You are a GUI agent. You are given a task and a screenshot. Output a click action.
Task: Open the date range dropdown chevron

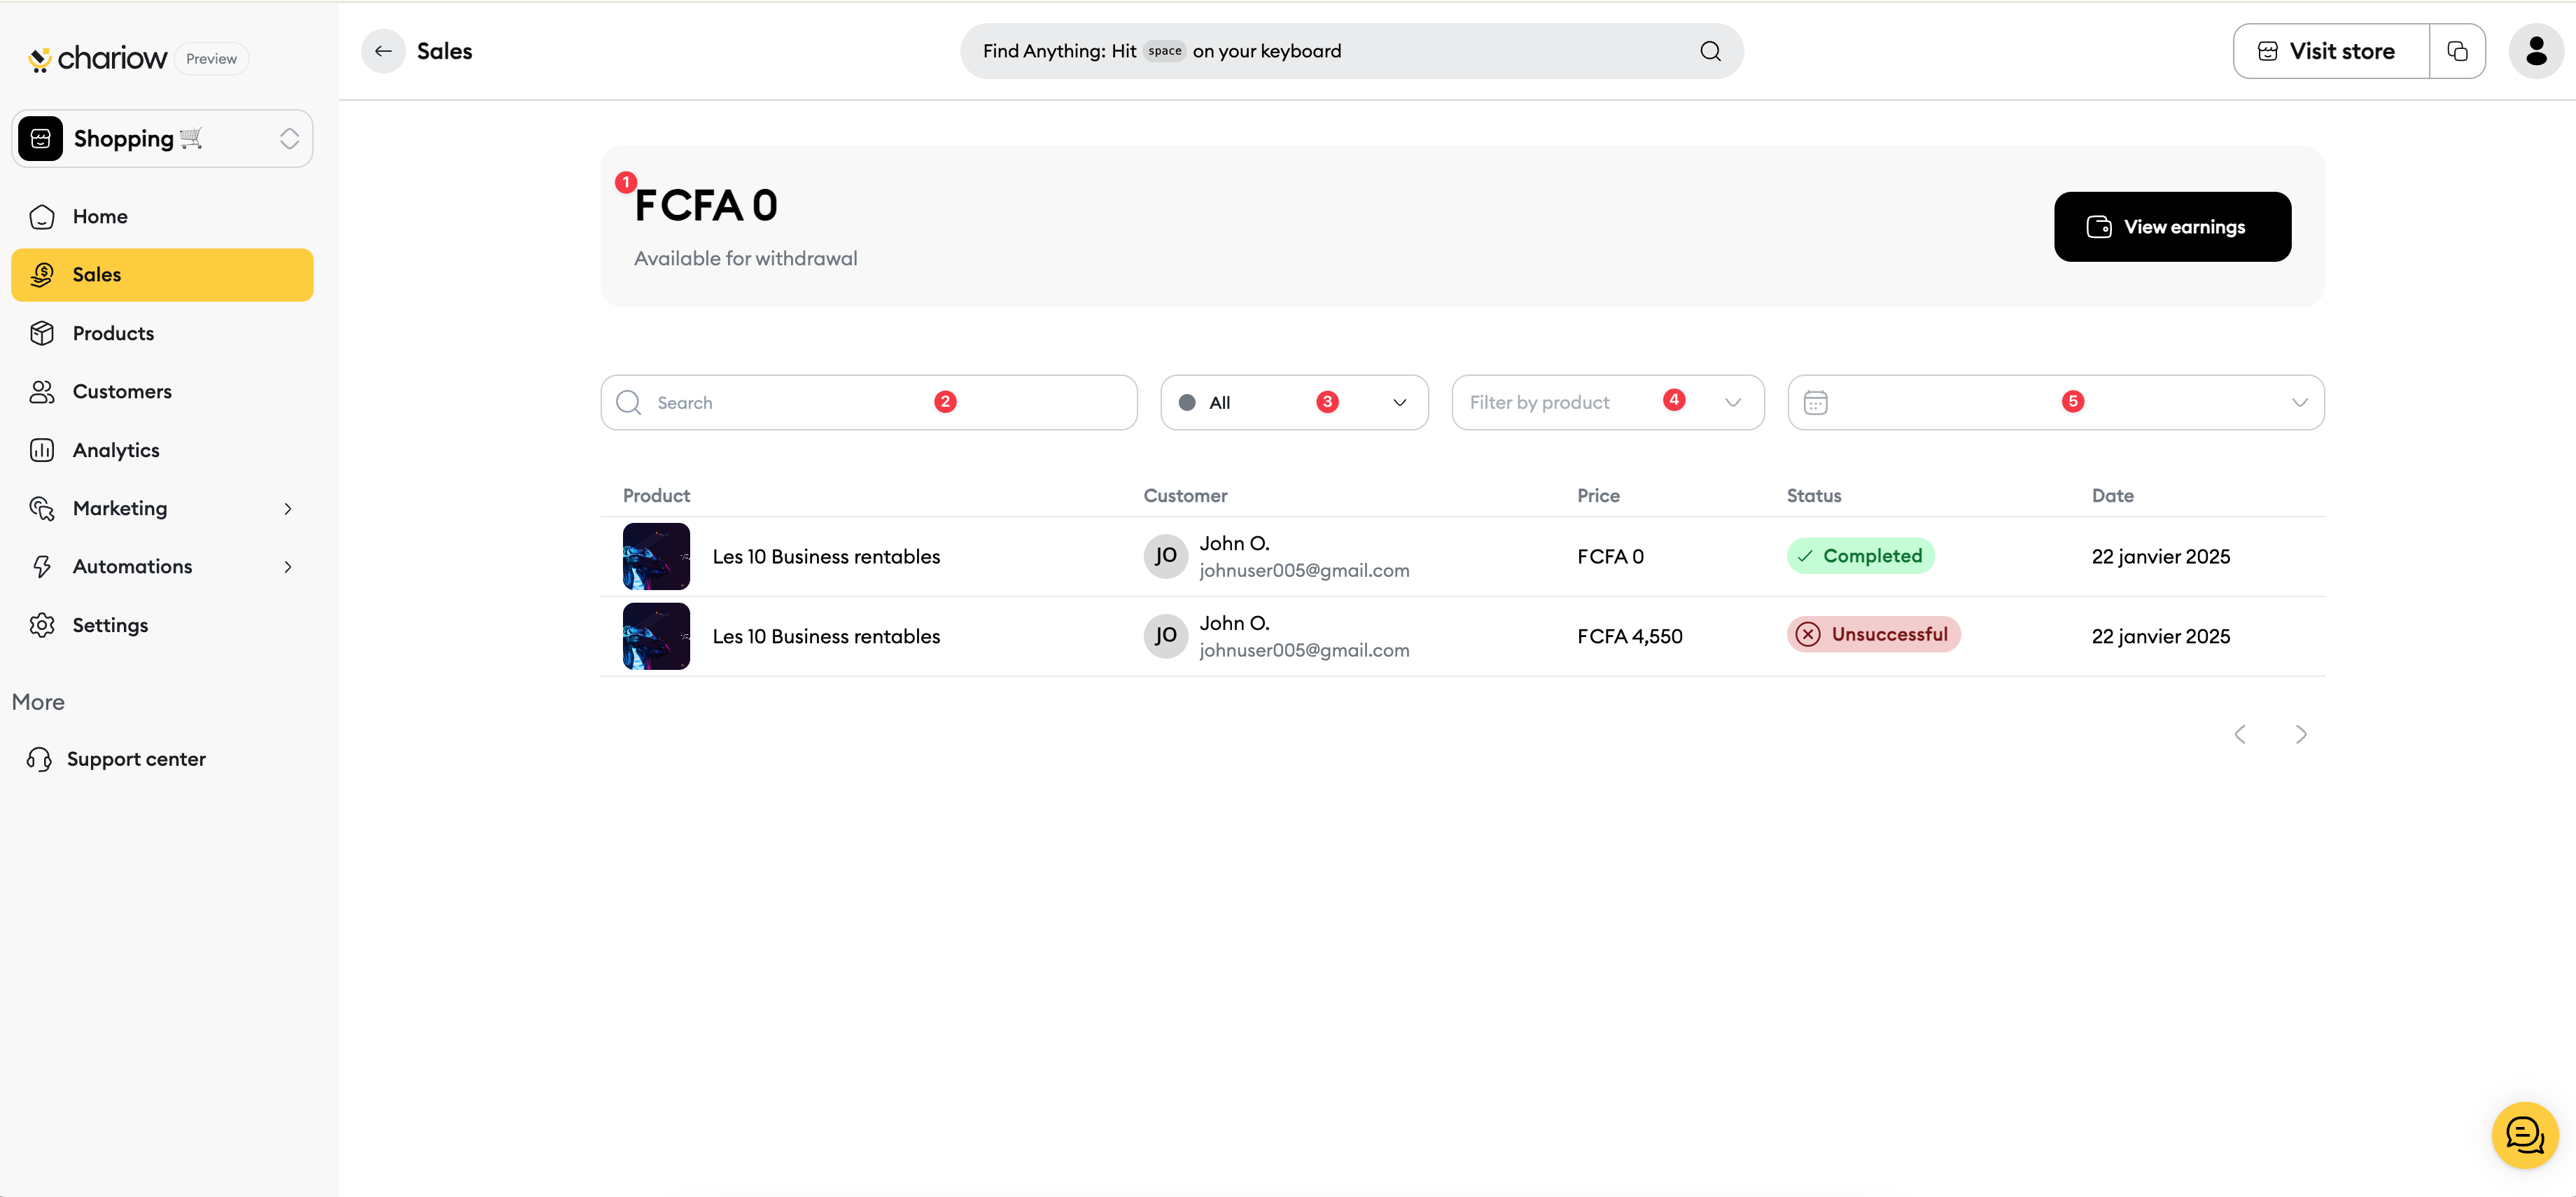click(2299, 403)
